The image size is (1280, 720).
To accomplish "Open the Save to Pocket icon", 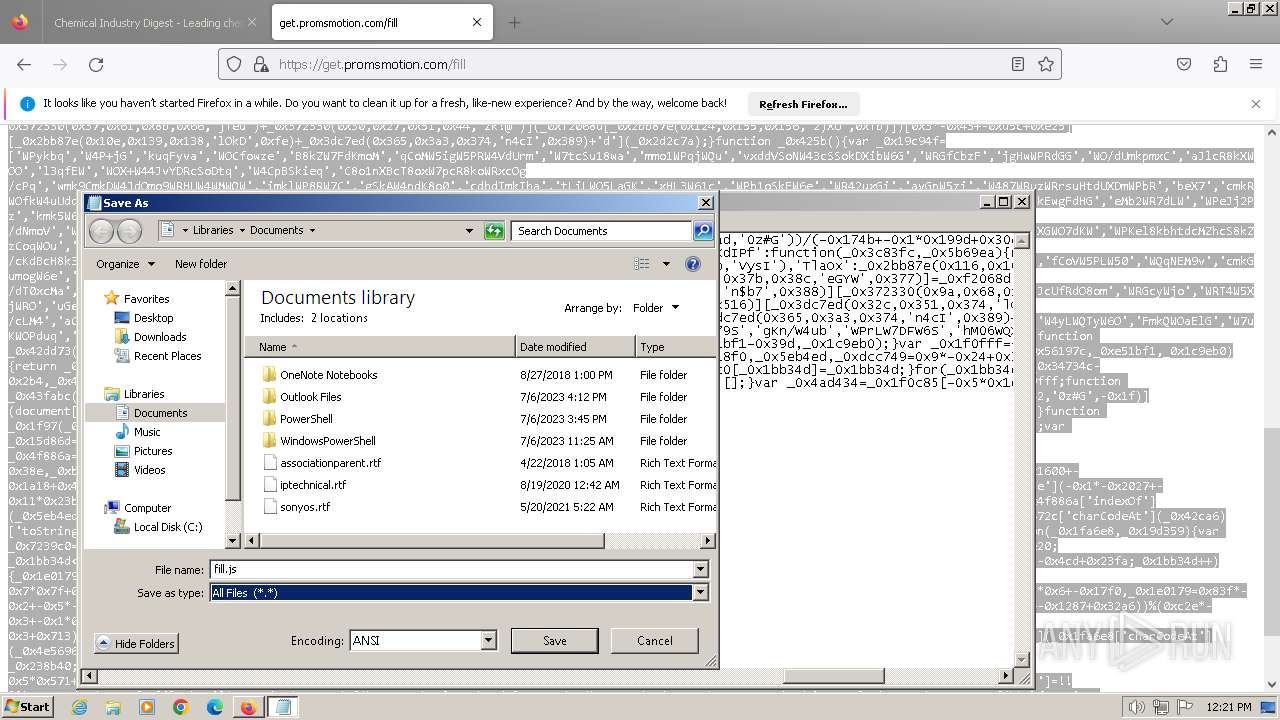I will (1184, 64).
